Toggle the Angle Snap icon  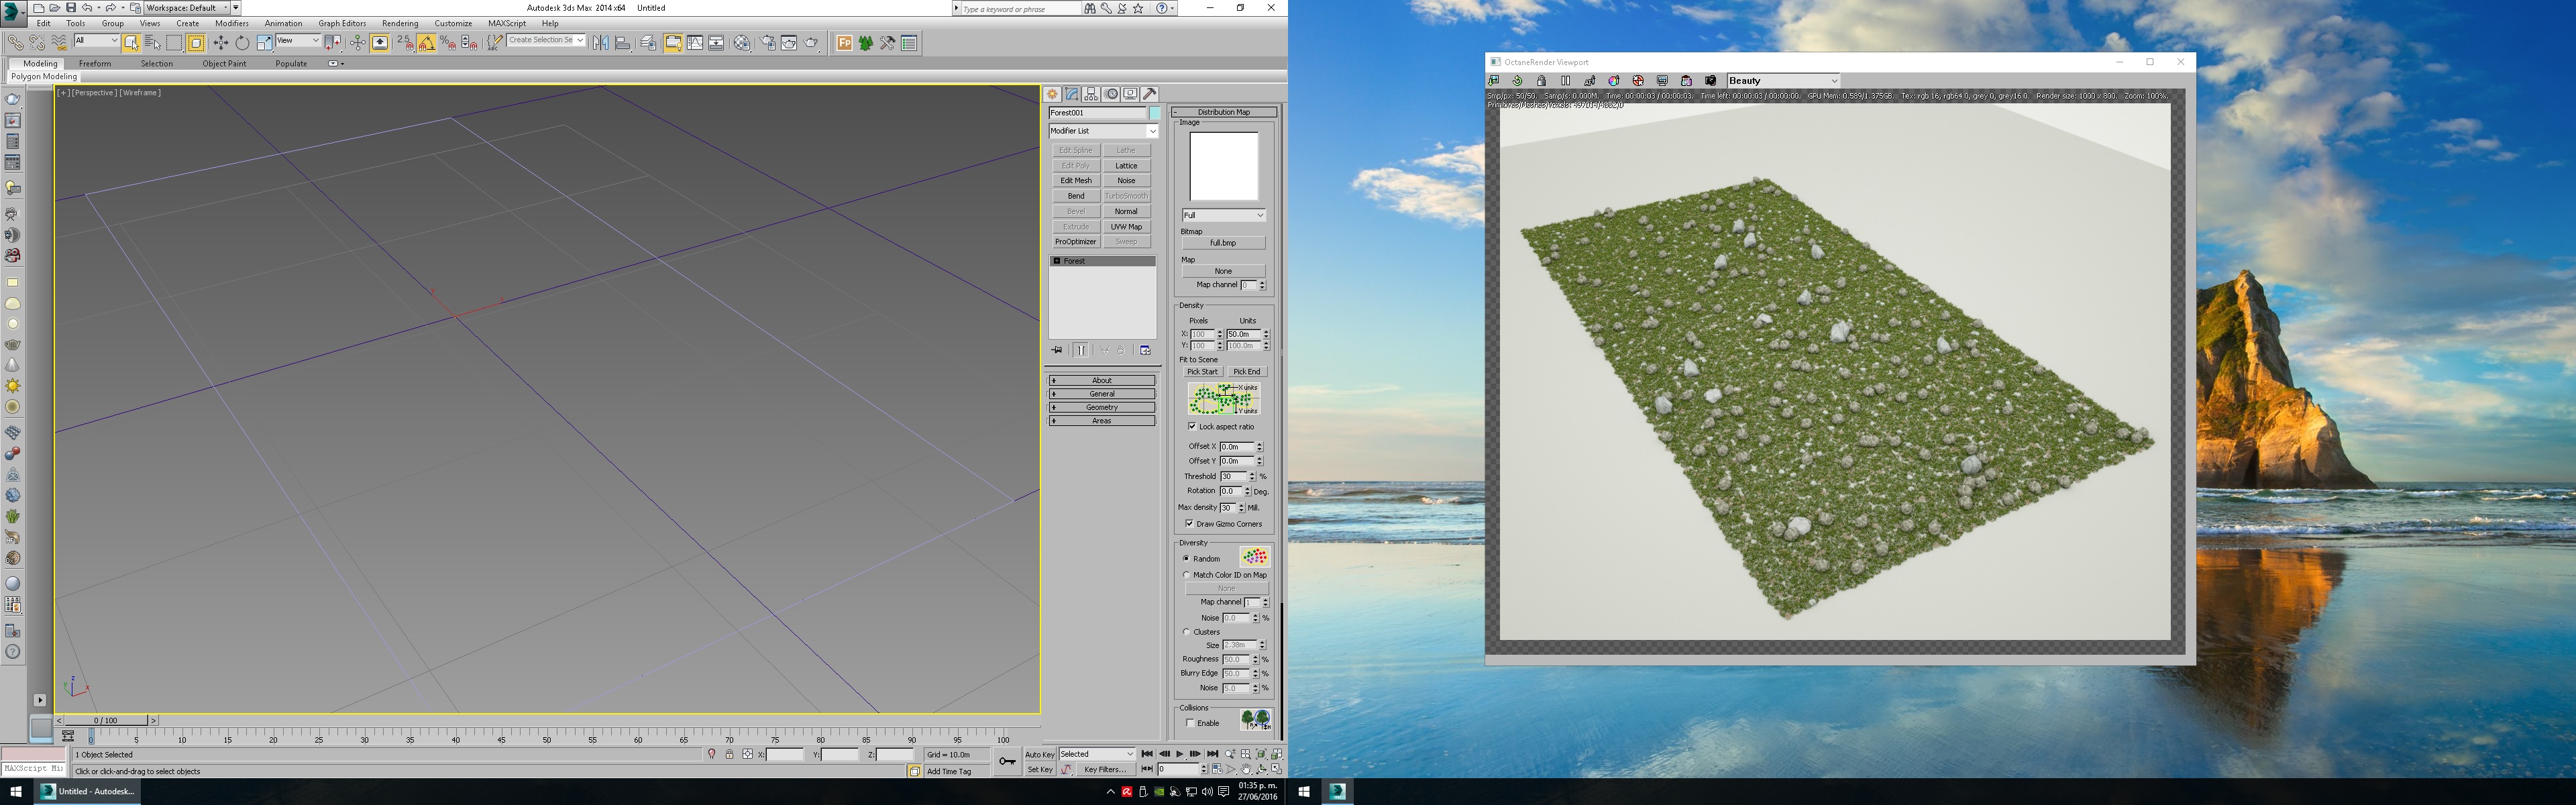pyautogui.click(x=426, y=43)
